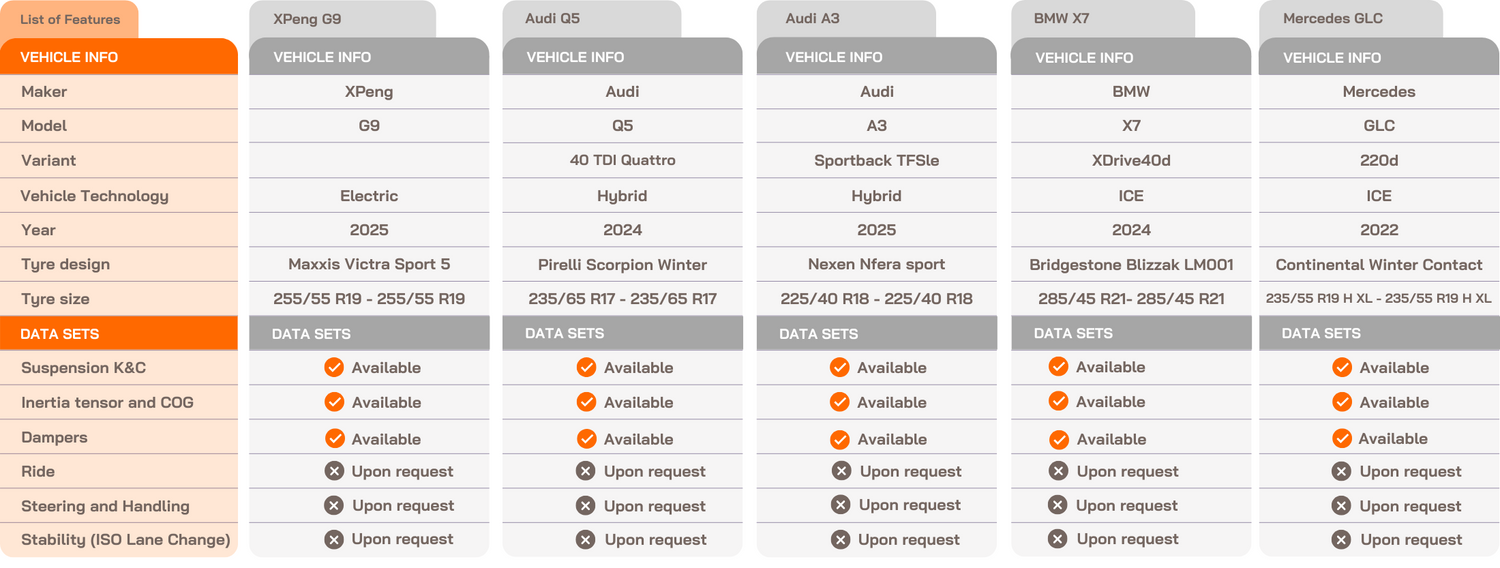Click the Audi A3 DATA SETS header
This screenshot has height=568, width=1500.
876,334
